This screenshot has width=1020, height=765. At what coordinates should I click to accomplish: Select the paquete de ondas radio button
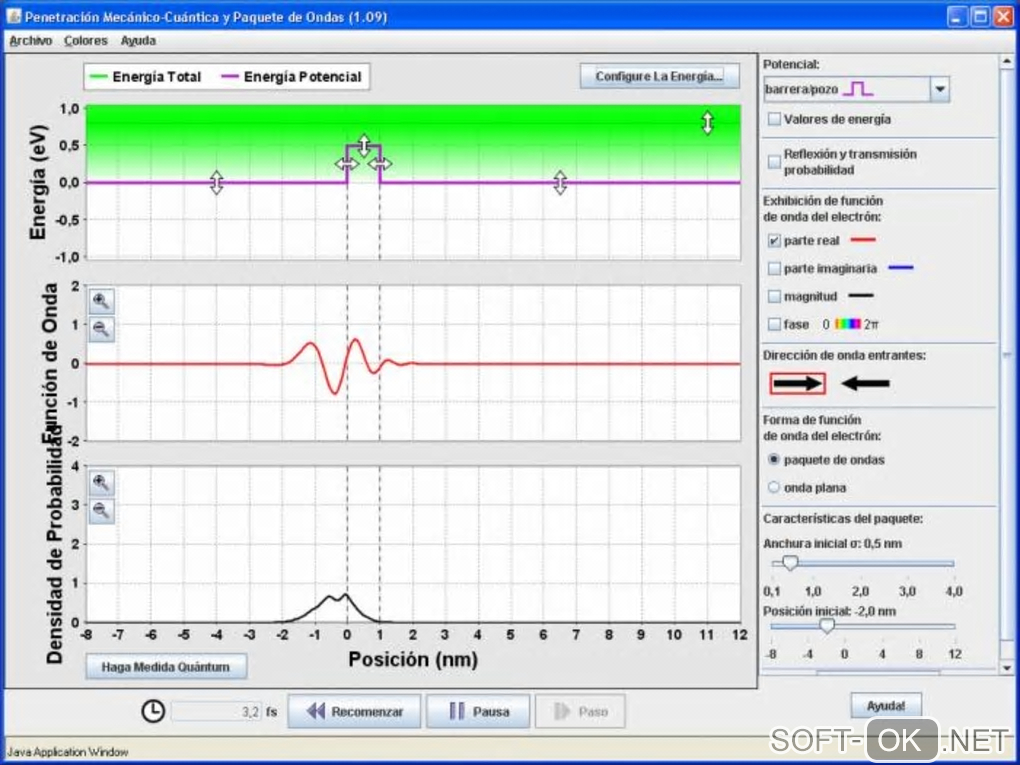tap(773, 459)
